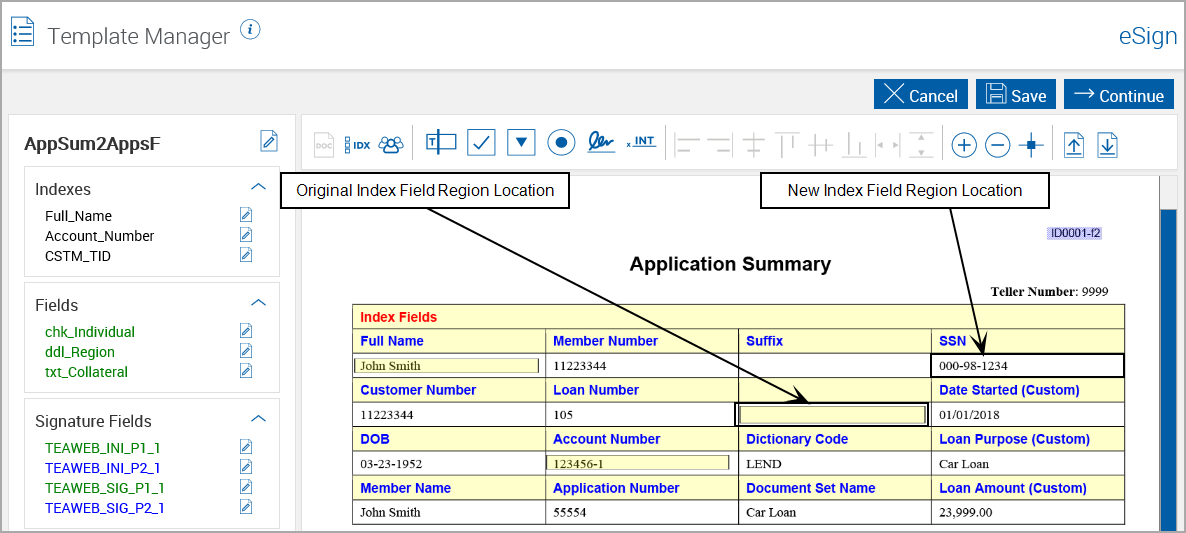Select TEAWEB_INI_P2_1 in Signature Fields
The width and height of the screenshot is (1186, 533).
103,468
